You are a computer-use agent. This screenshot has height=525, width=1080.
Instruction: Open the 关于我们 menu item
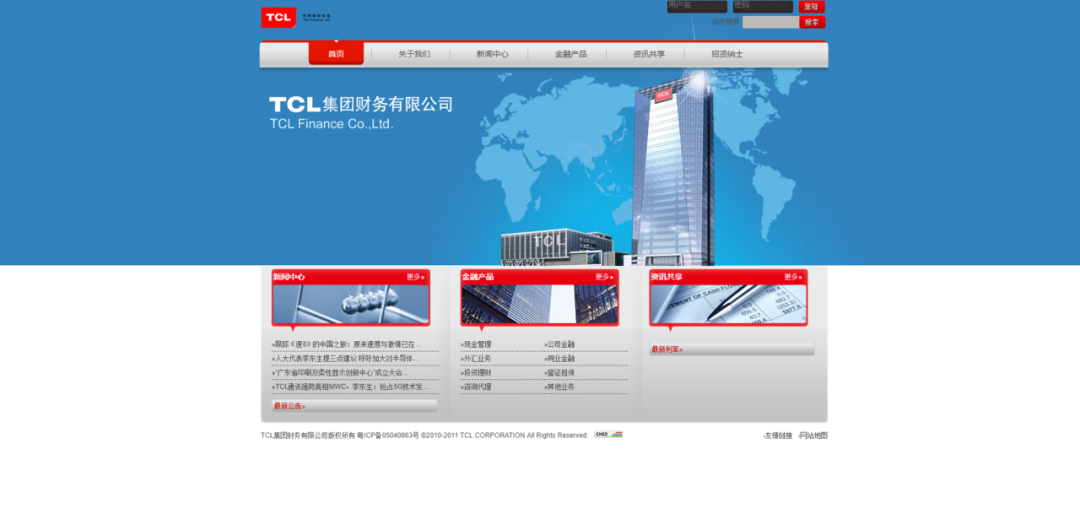(414, 54)
